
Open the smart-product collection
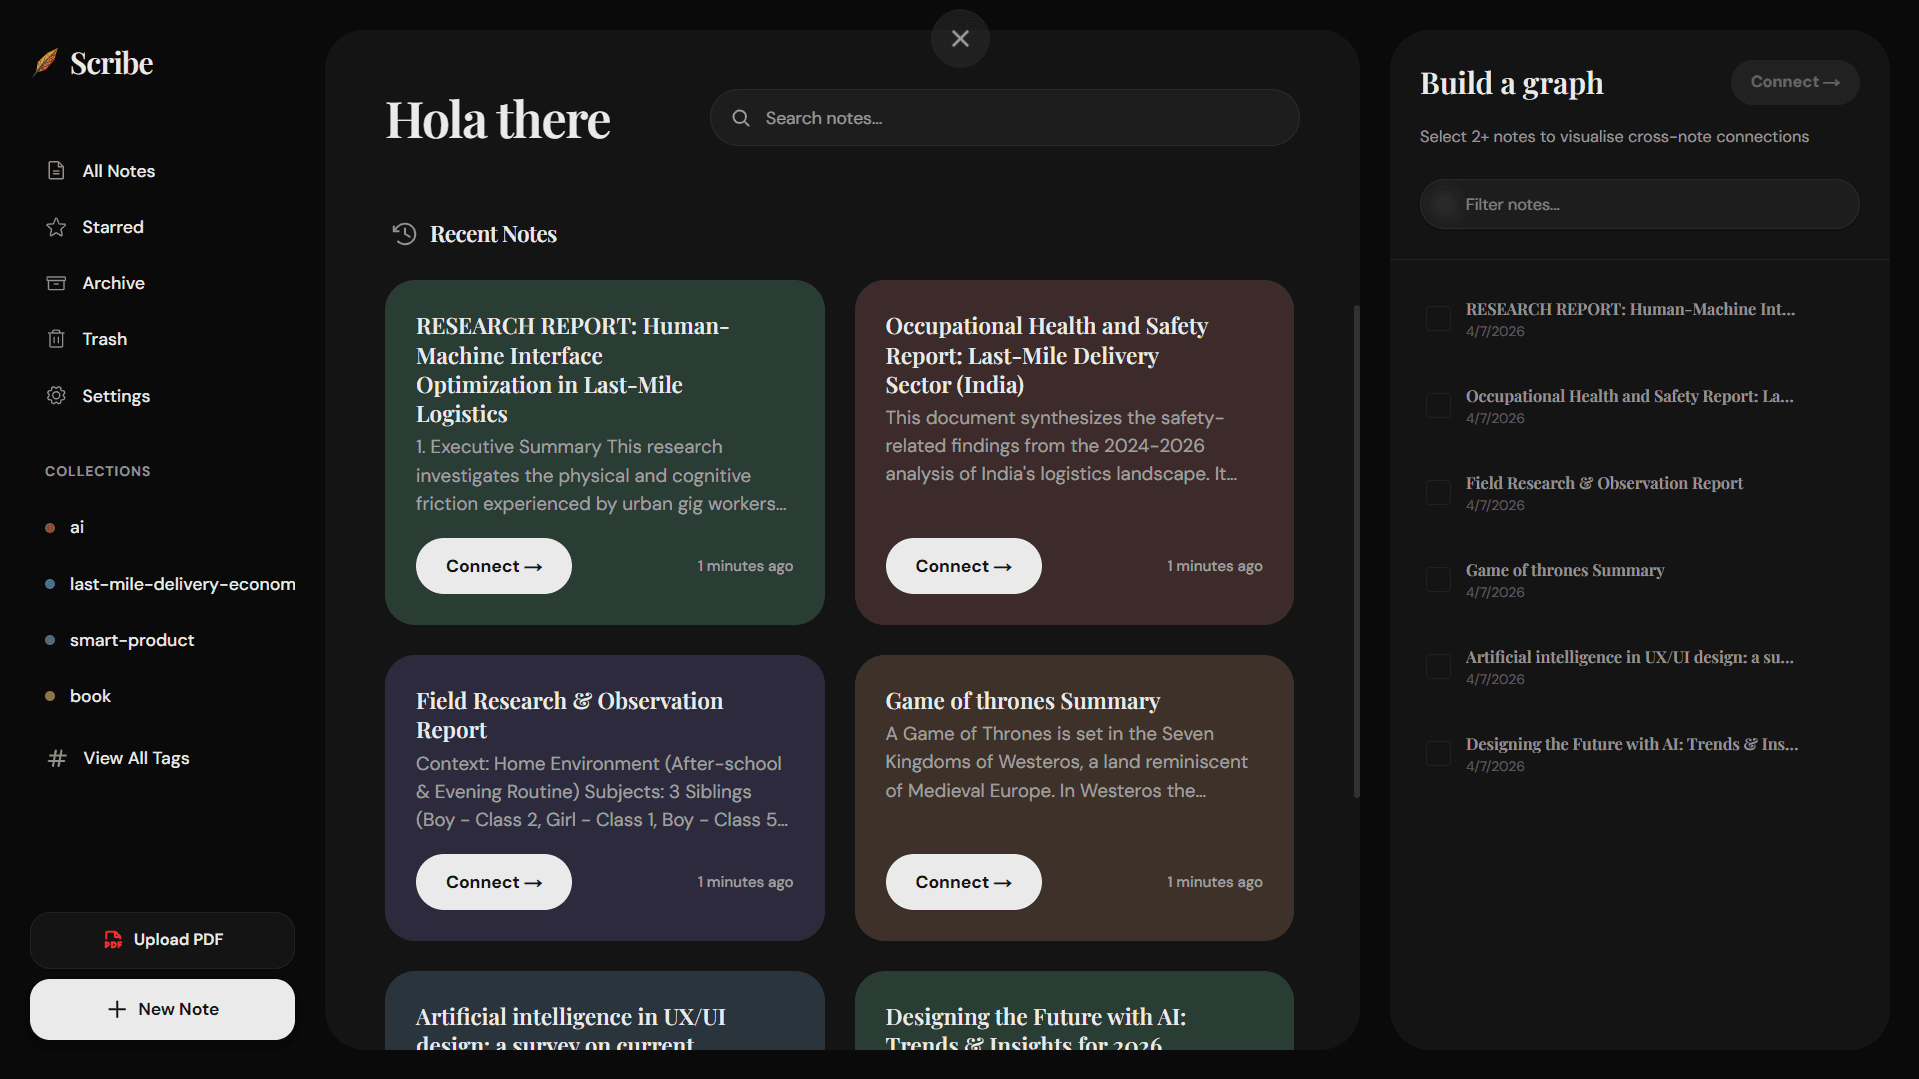132,640
